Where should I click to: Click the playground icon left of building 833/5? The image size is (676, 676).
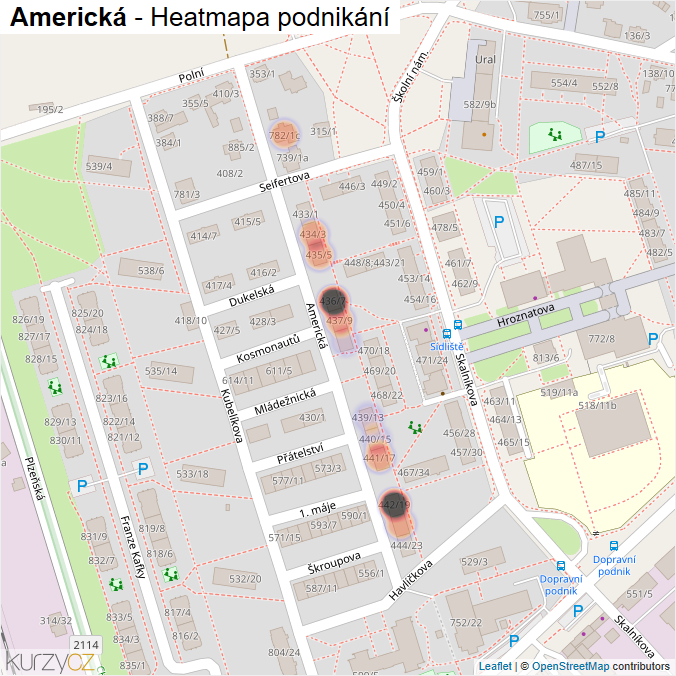116,585
